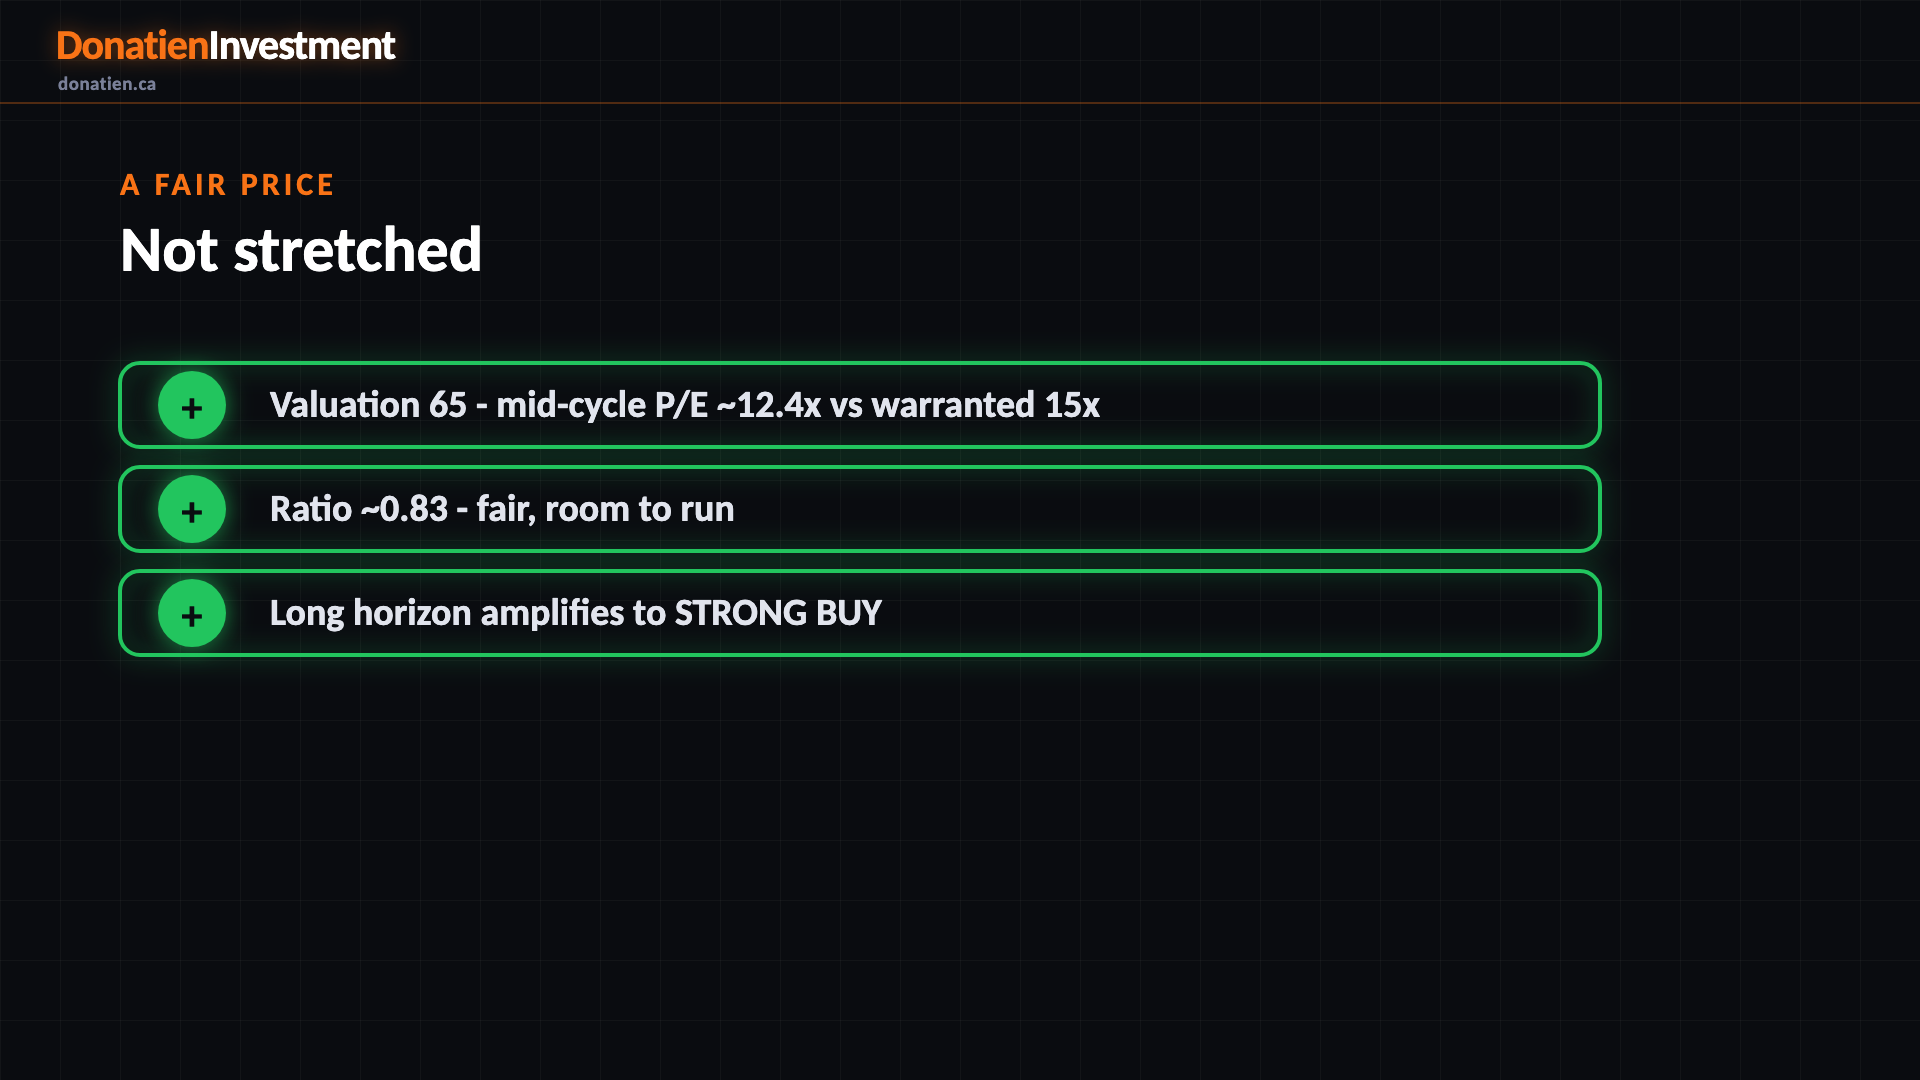
Task: Click the white Investment word in logo
Action: coord(302,46)
